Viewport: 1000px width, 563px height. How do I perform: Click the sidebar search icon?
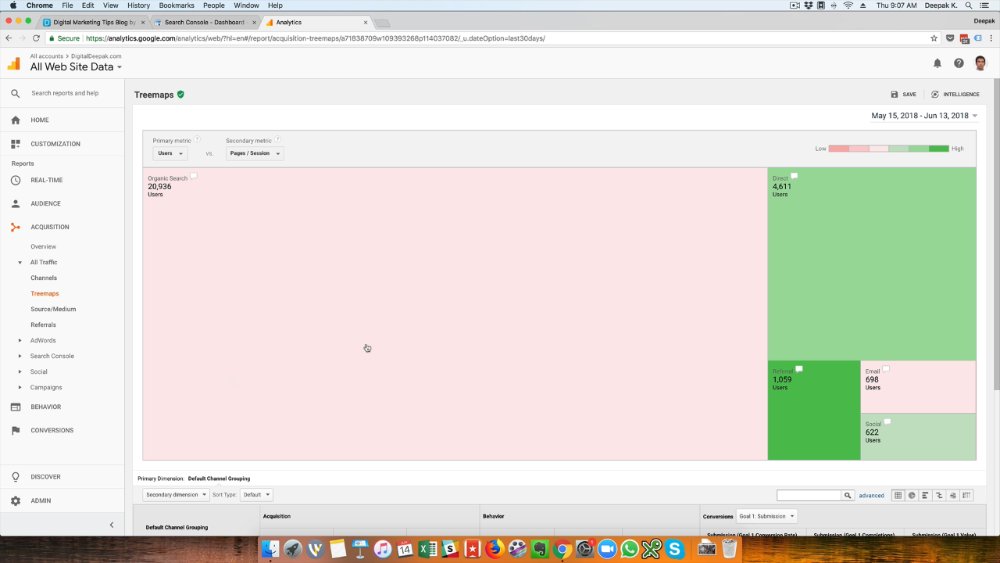pyautogui.click(x=15, y=94)
